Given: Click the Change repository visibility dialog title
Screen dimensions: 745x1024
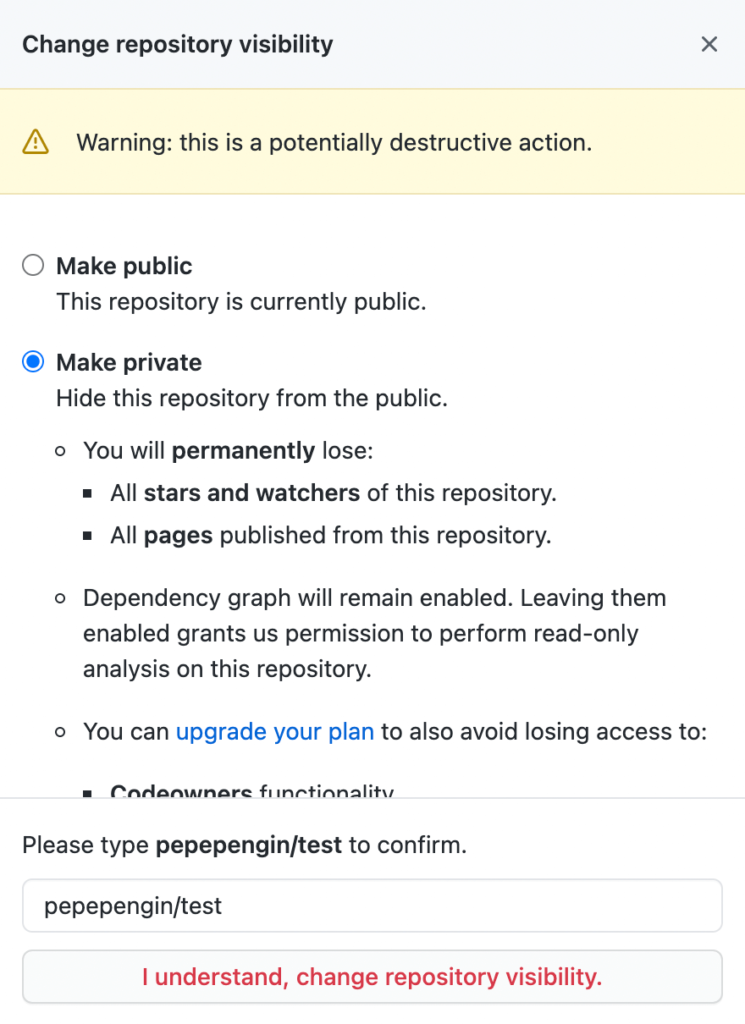Looking at the screenshot, I should pos(178,44).
